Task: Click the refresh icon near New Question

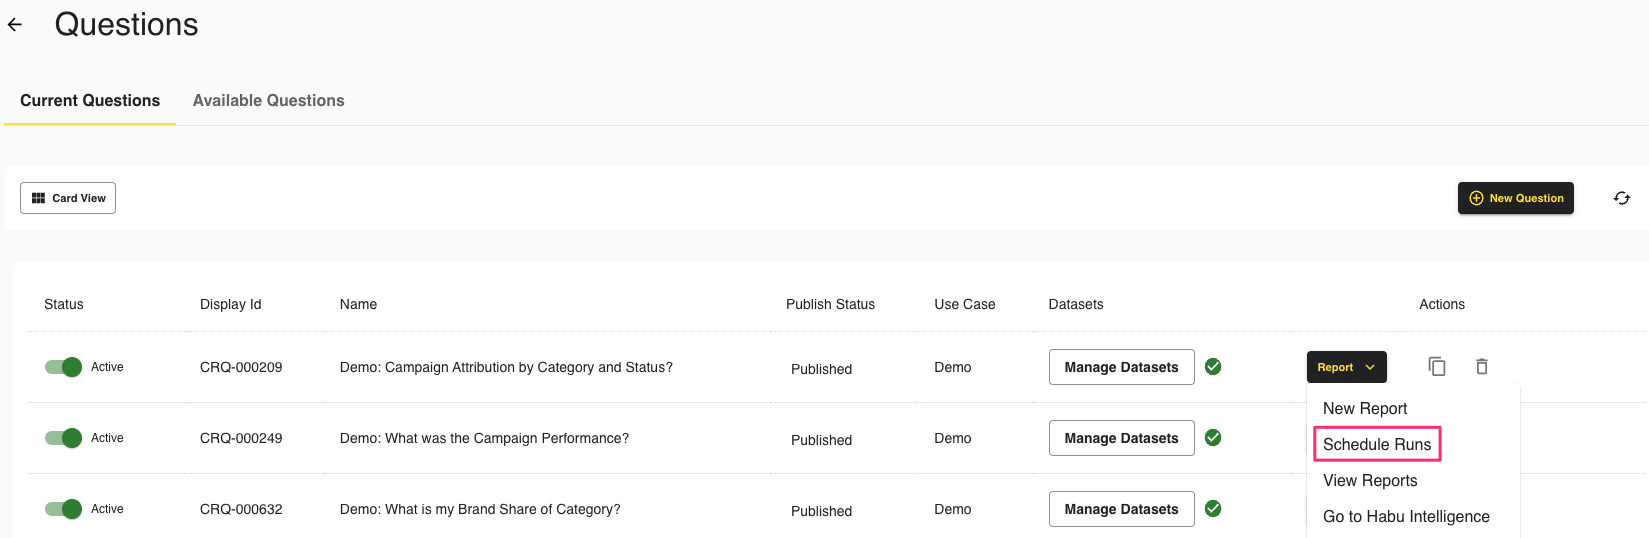Action: tap(1621, 198)
